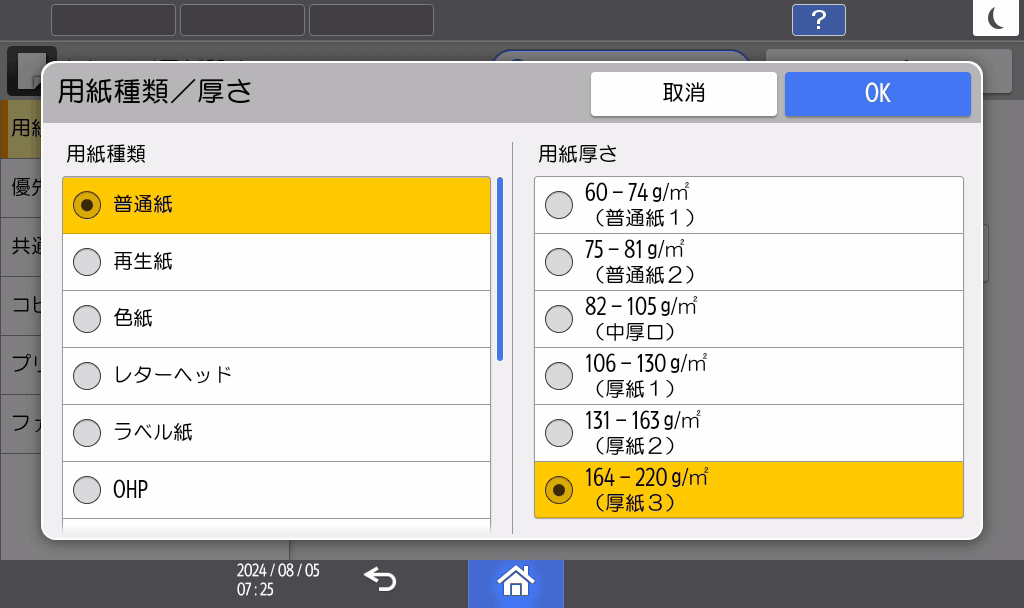Go to the home screen icon
Image resolution: width=1024 pixels, height=608 pixels.
tap(515, 581)
